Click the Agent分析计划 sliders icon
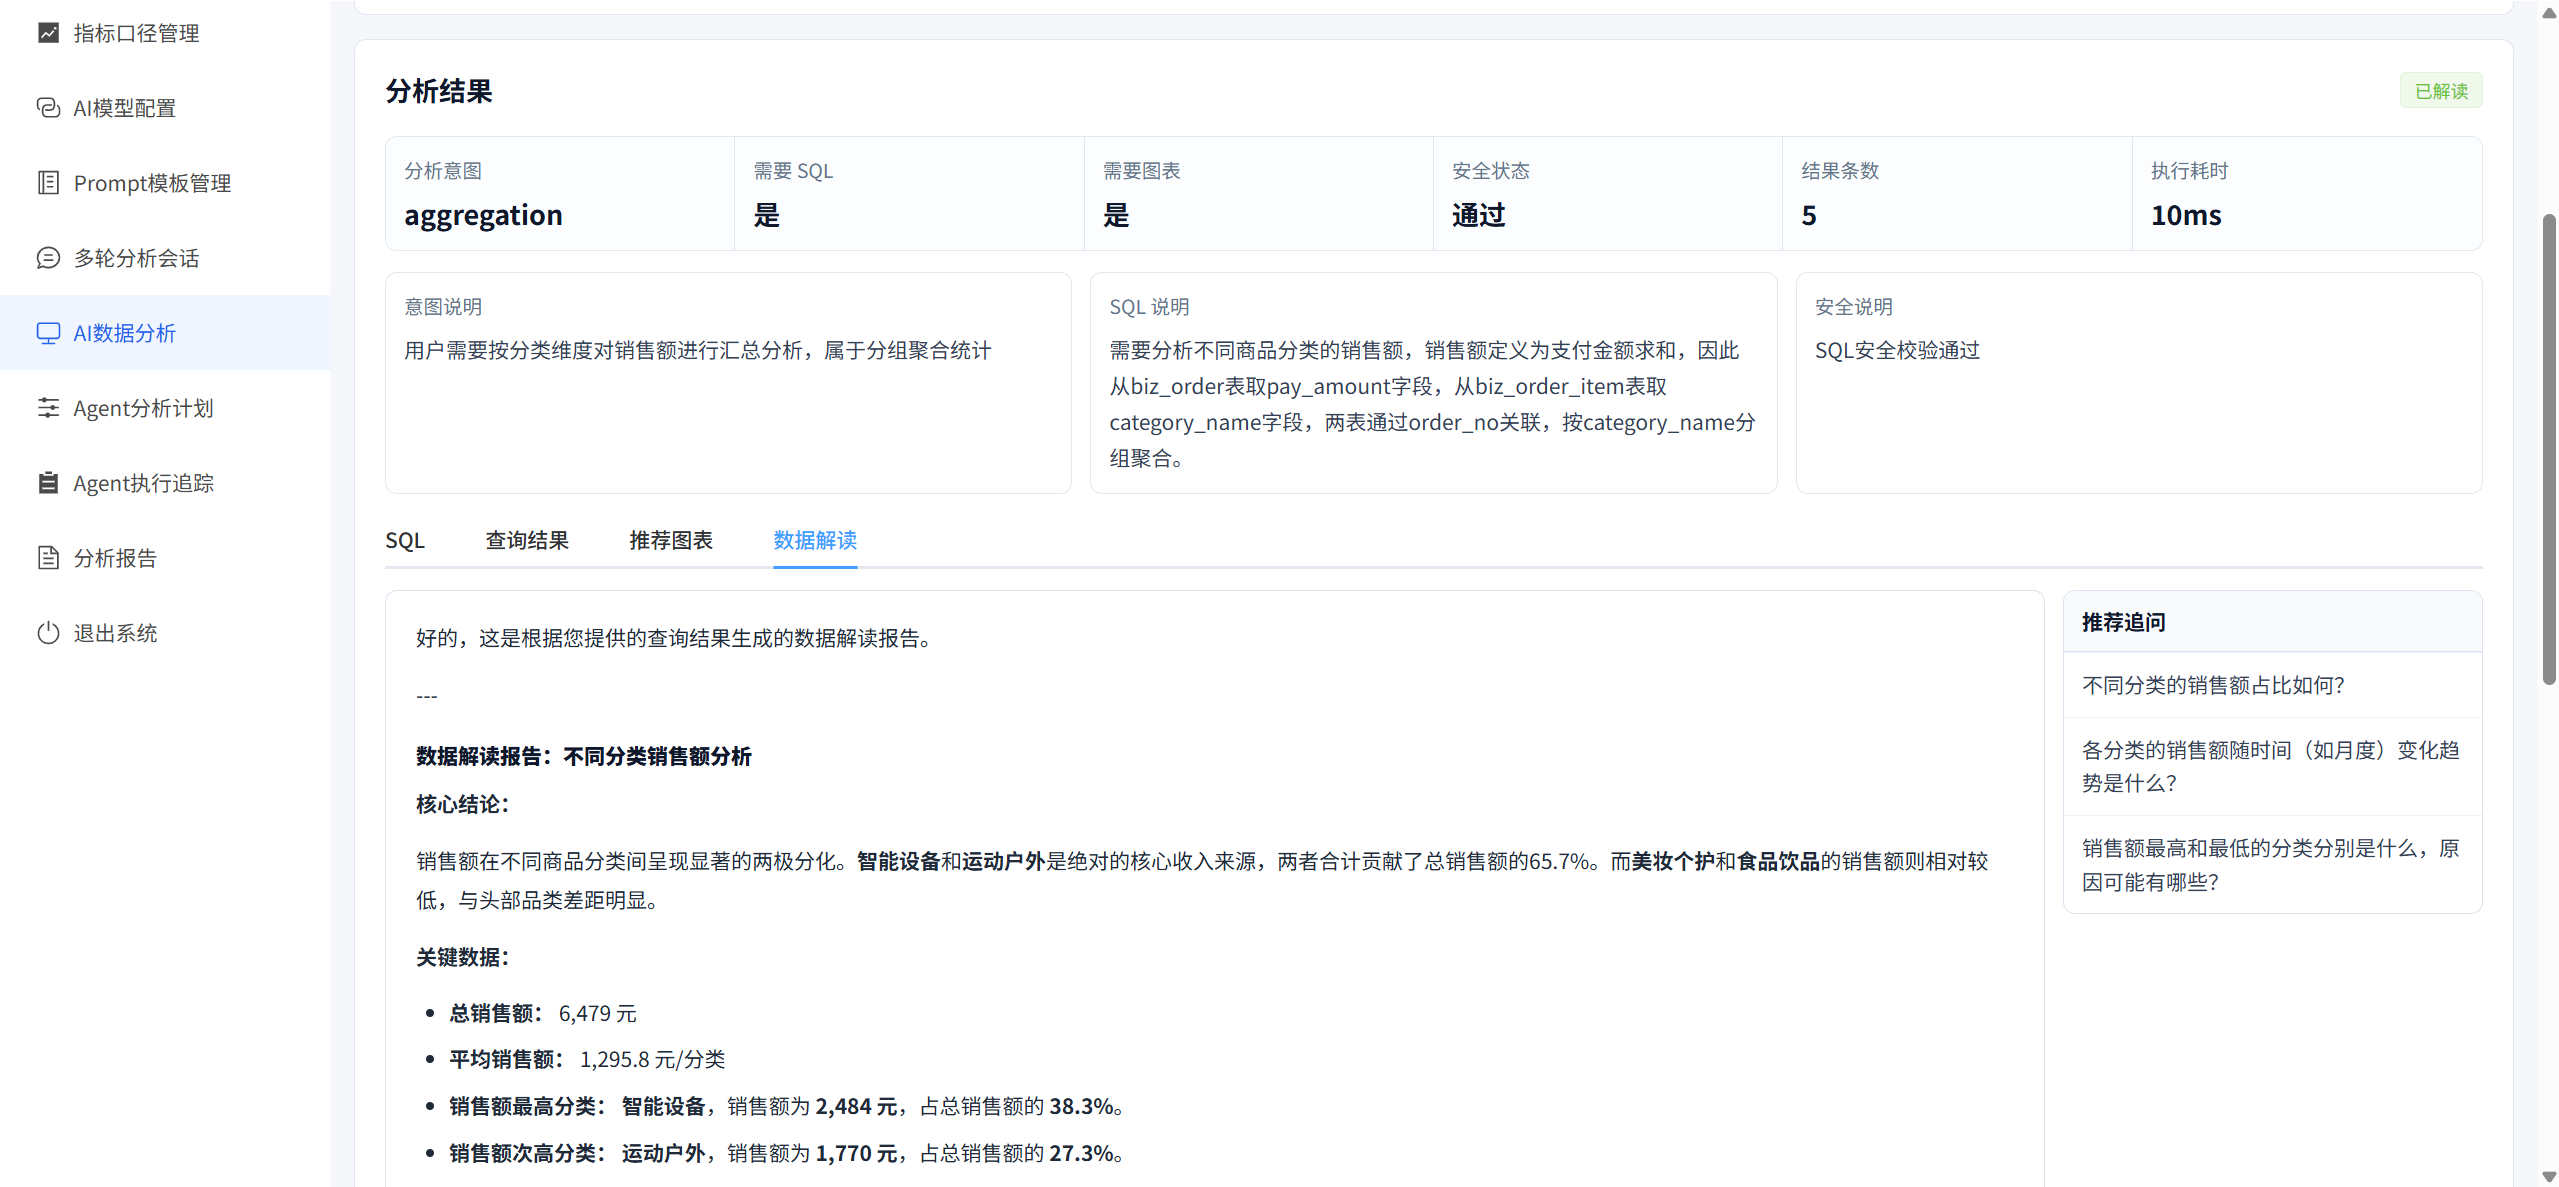Viewport: 2559px width, 1187px height. [48, 408]
